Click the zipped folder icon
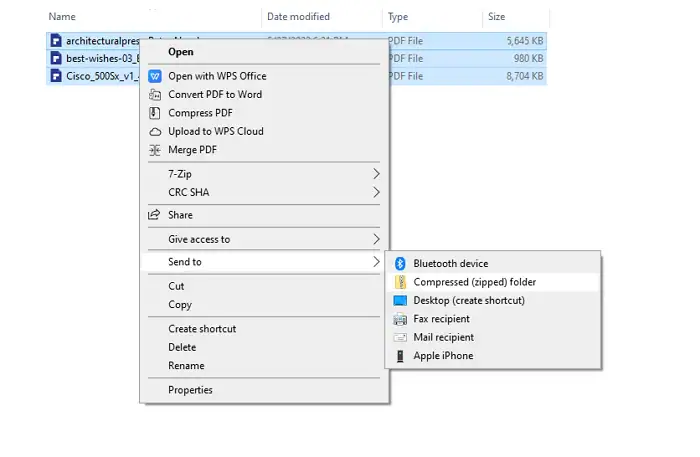The image size is (700, 457). [x=400, y=282]
